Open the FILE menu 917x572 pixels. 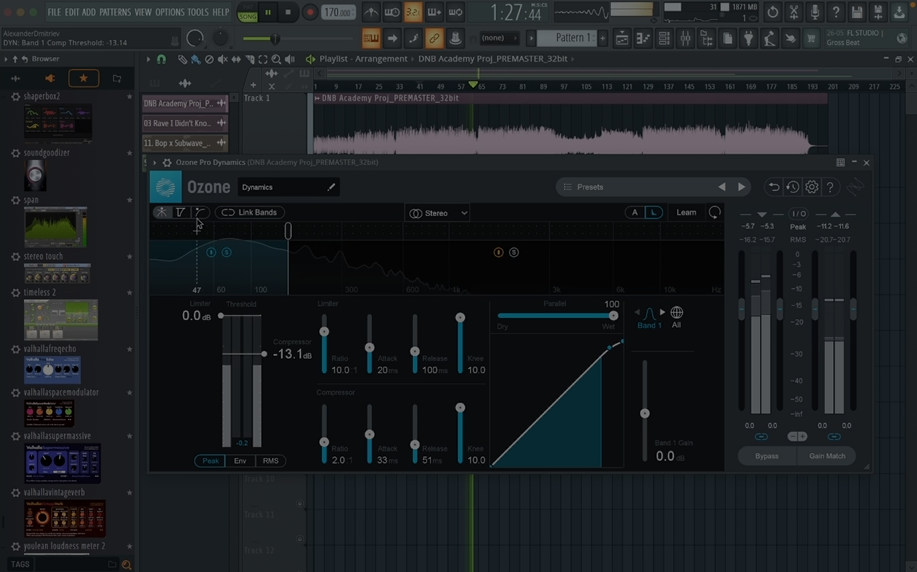point(54,12)
